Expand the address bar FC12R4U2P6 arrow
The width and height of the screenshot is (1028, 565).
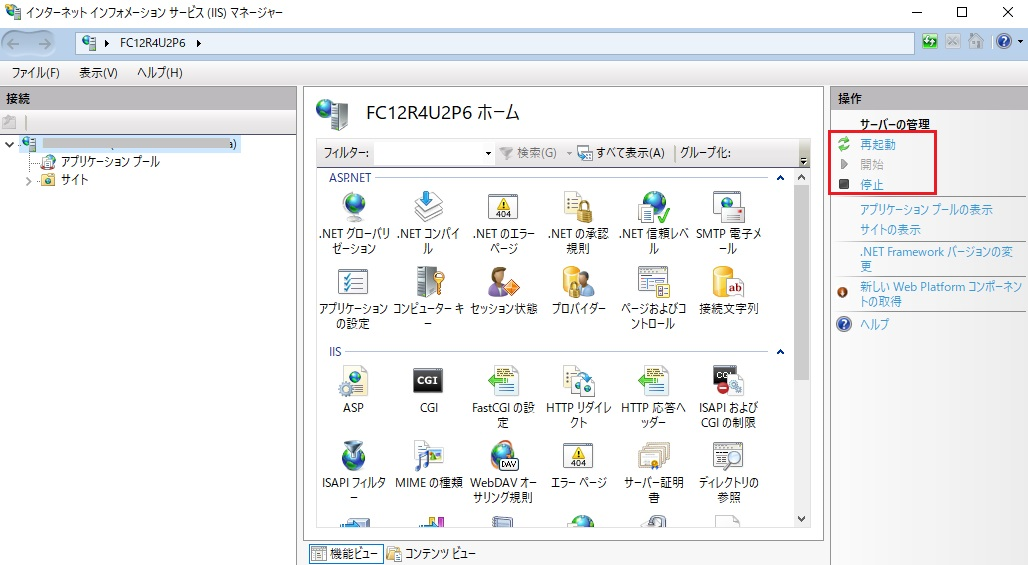[199, 43]
